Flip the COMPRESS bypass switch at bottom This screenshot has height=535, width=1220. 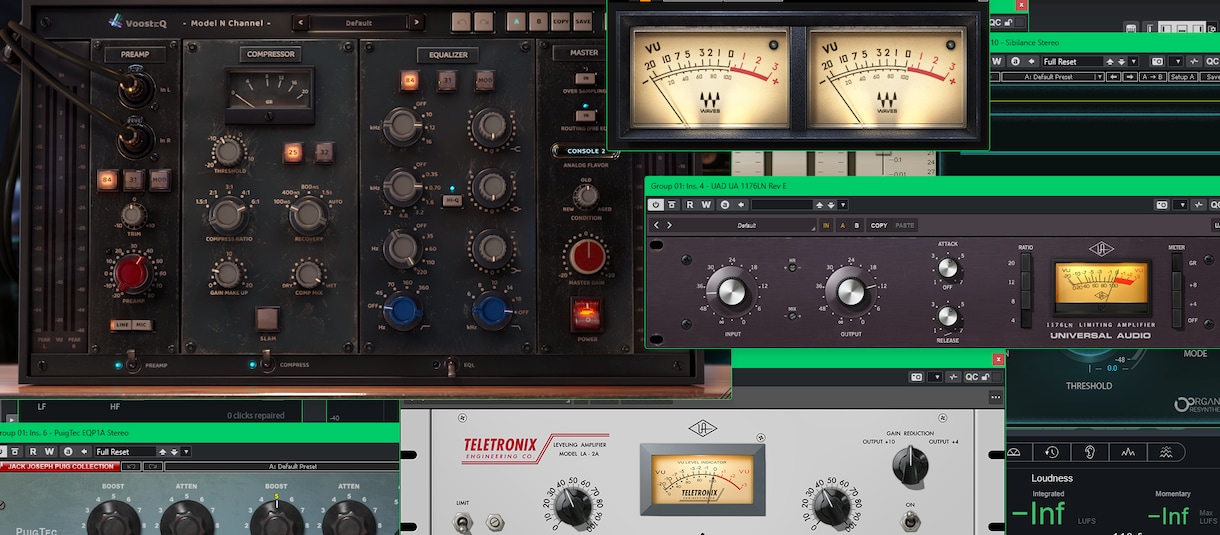(266, 364)
